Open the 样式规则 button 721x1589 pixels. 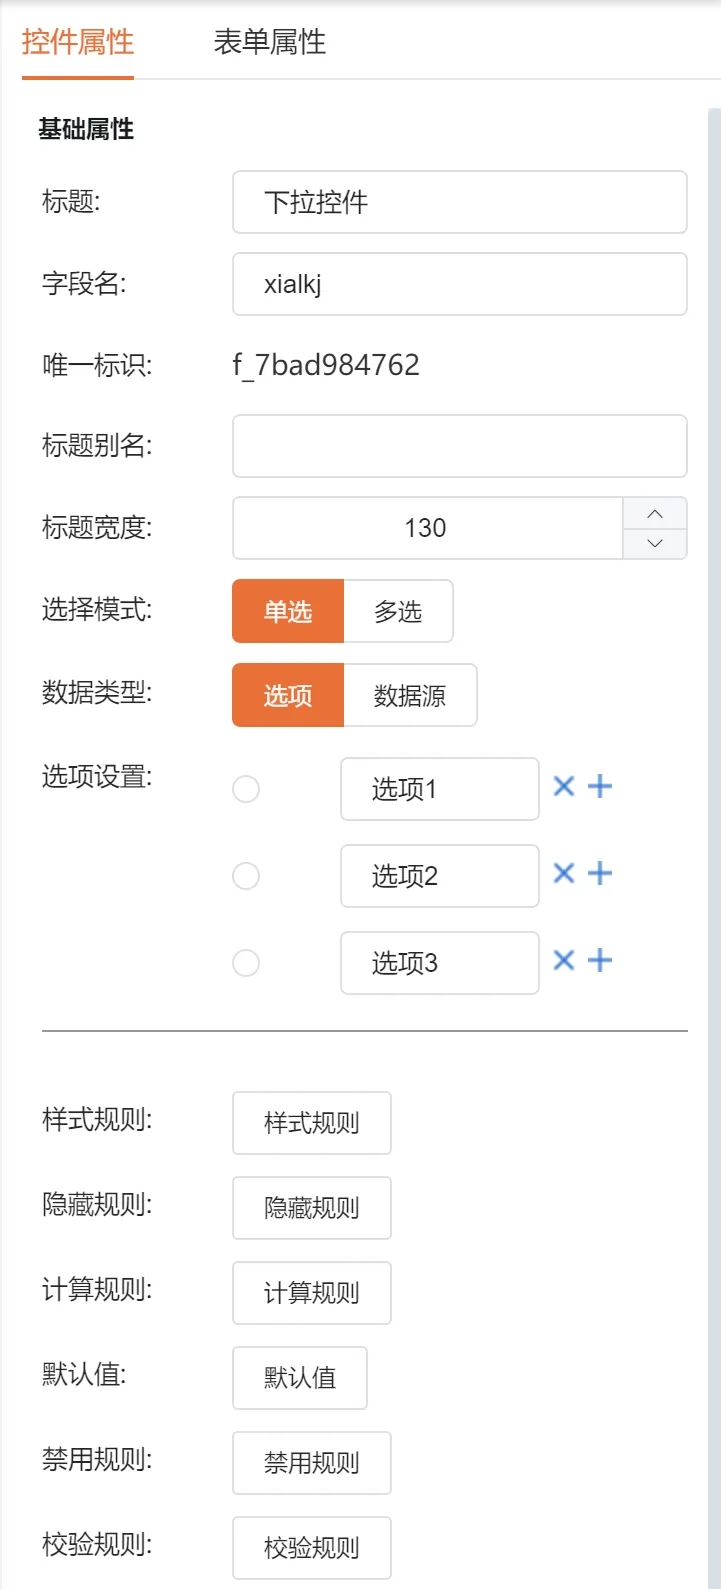[x=312, y=1123]
